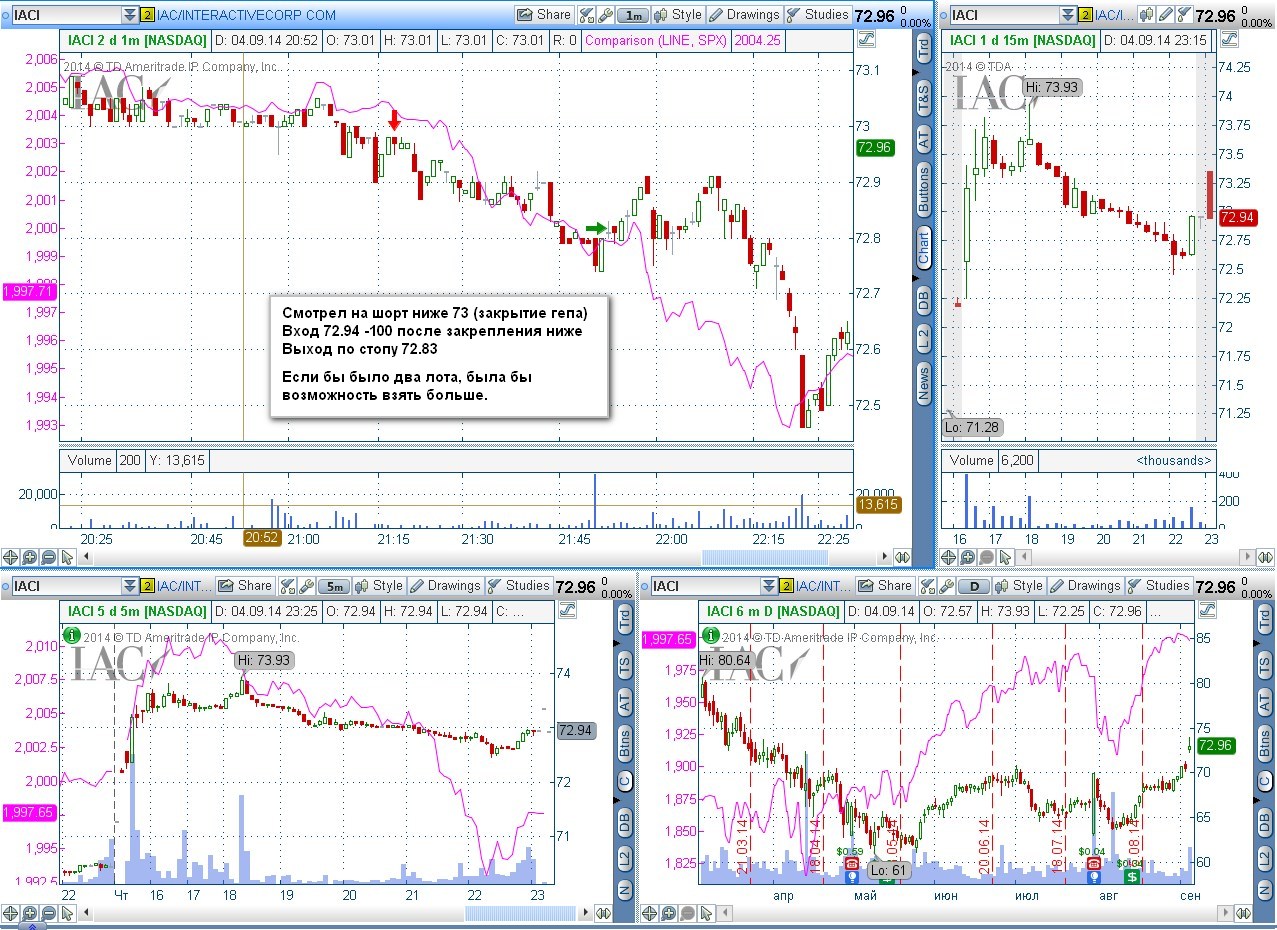Click the 'Hi: 80.64' bubble on the daily chart
1277x930 pixels.
tap(725, 660)
